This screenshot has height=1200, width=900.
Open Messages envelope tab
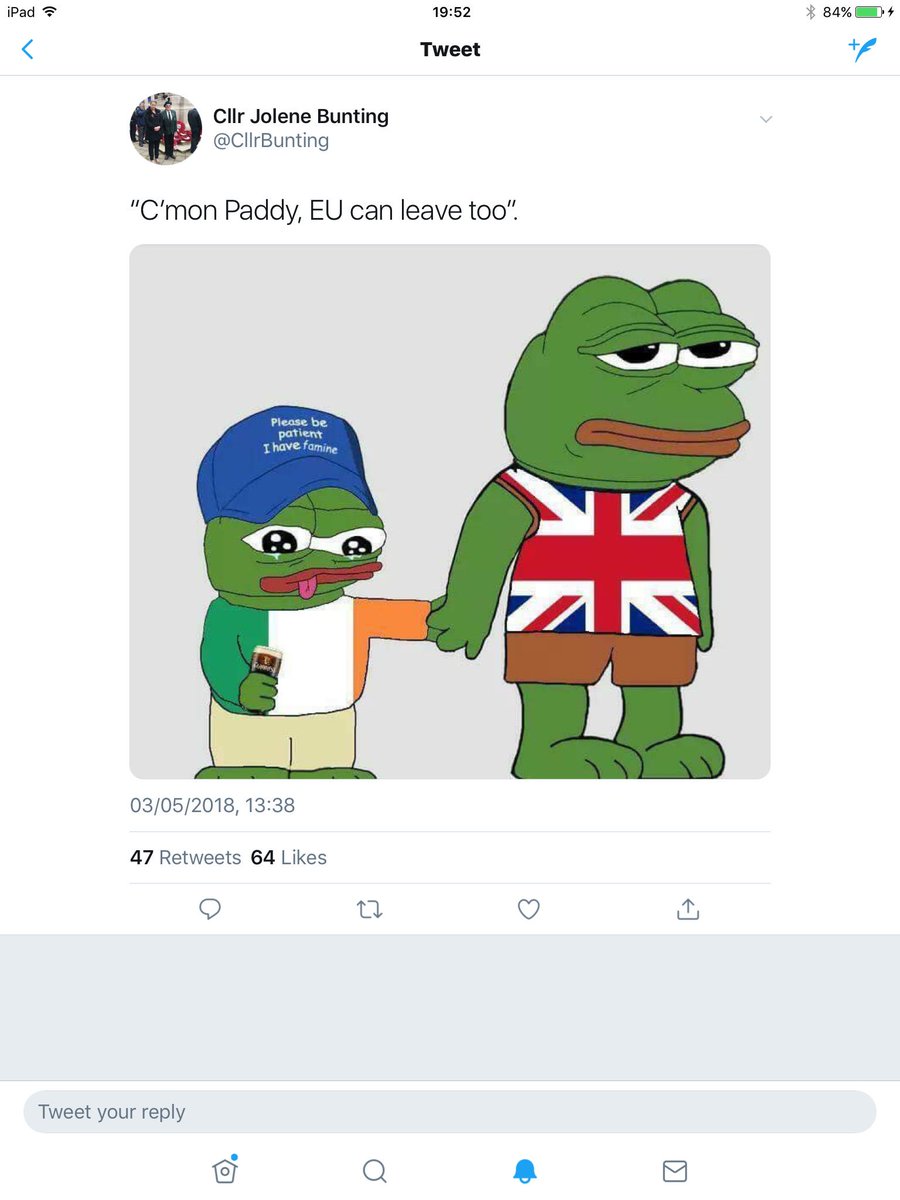pos(675,1170)
